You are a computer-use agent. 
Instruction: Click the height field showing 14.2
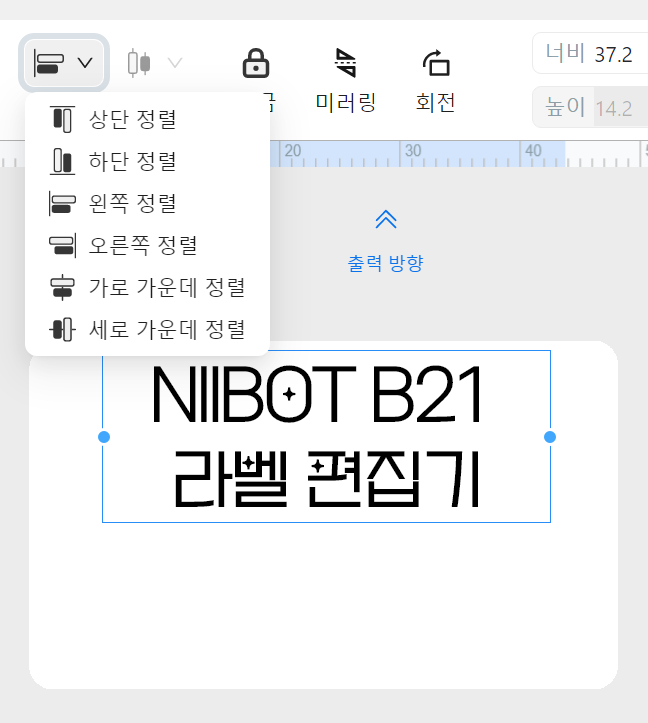tap(590, 107)
